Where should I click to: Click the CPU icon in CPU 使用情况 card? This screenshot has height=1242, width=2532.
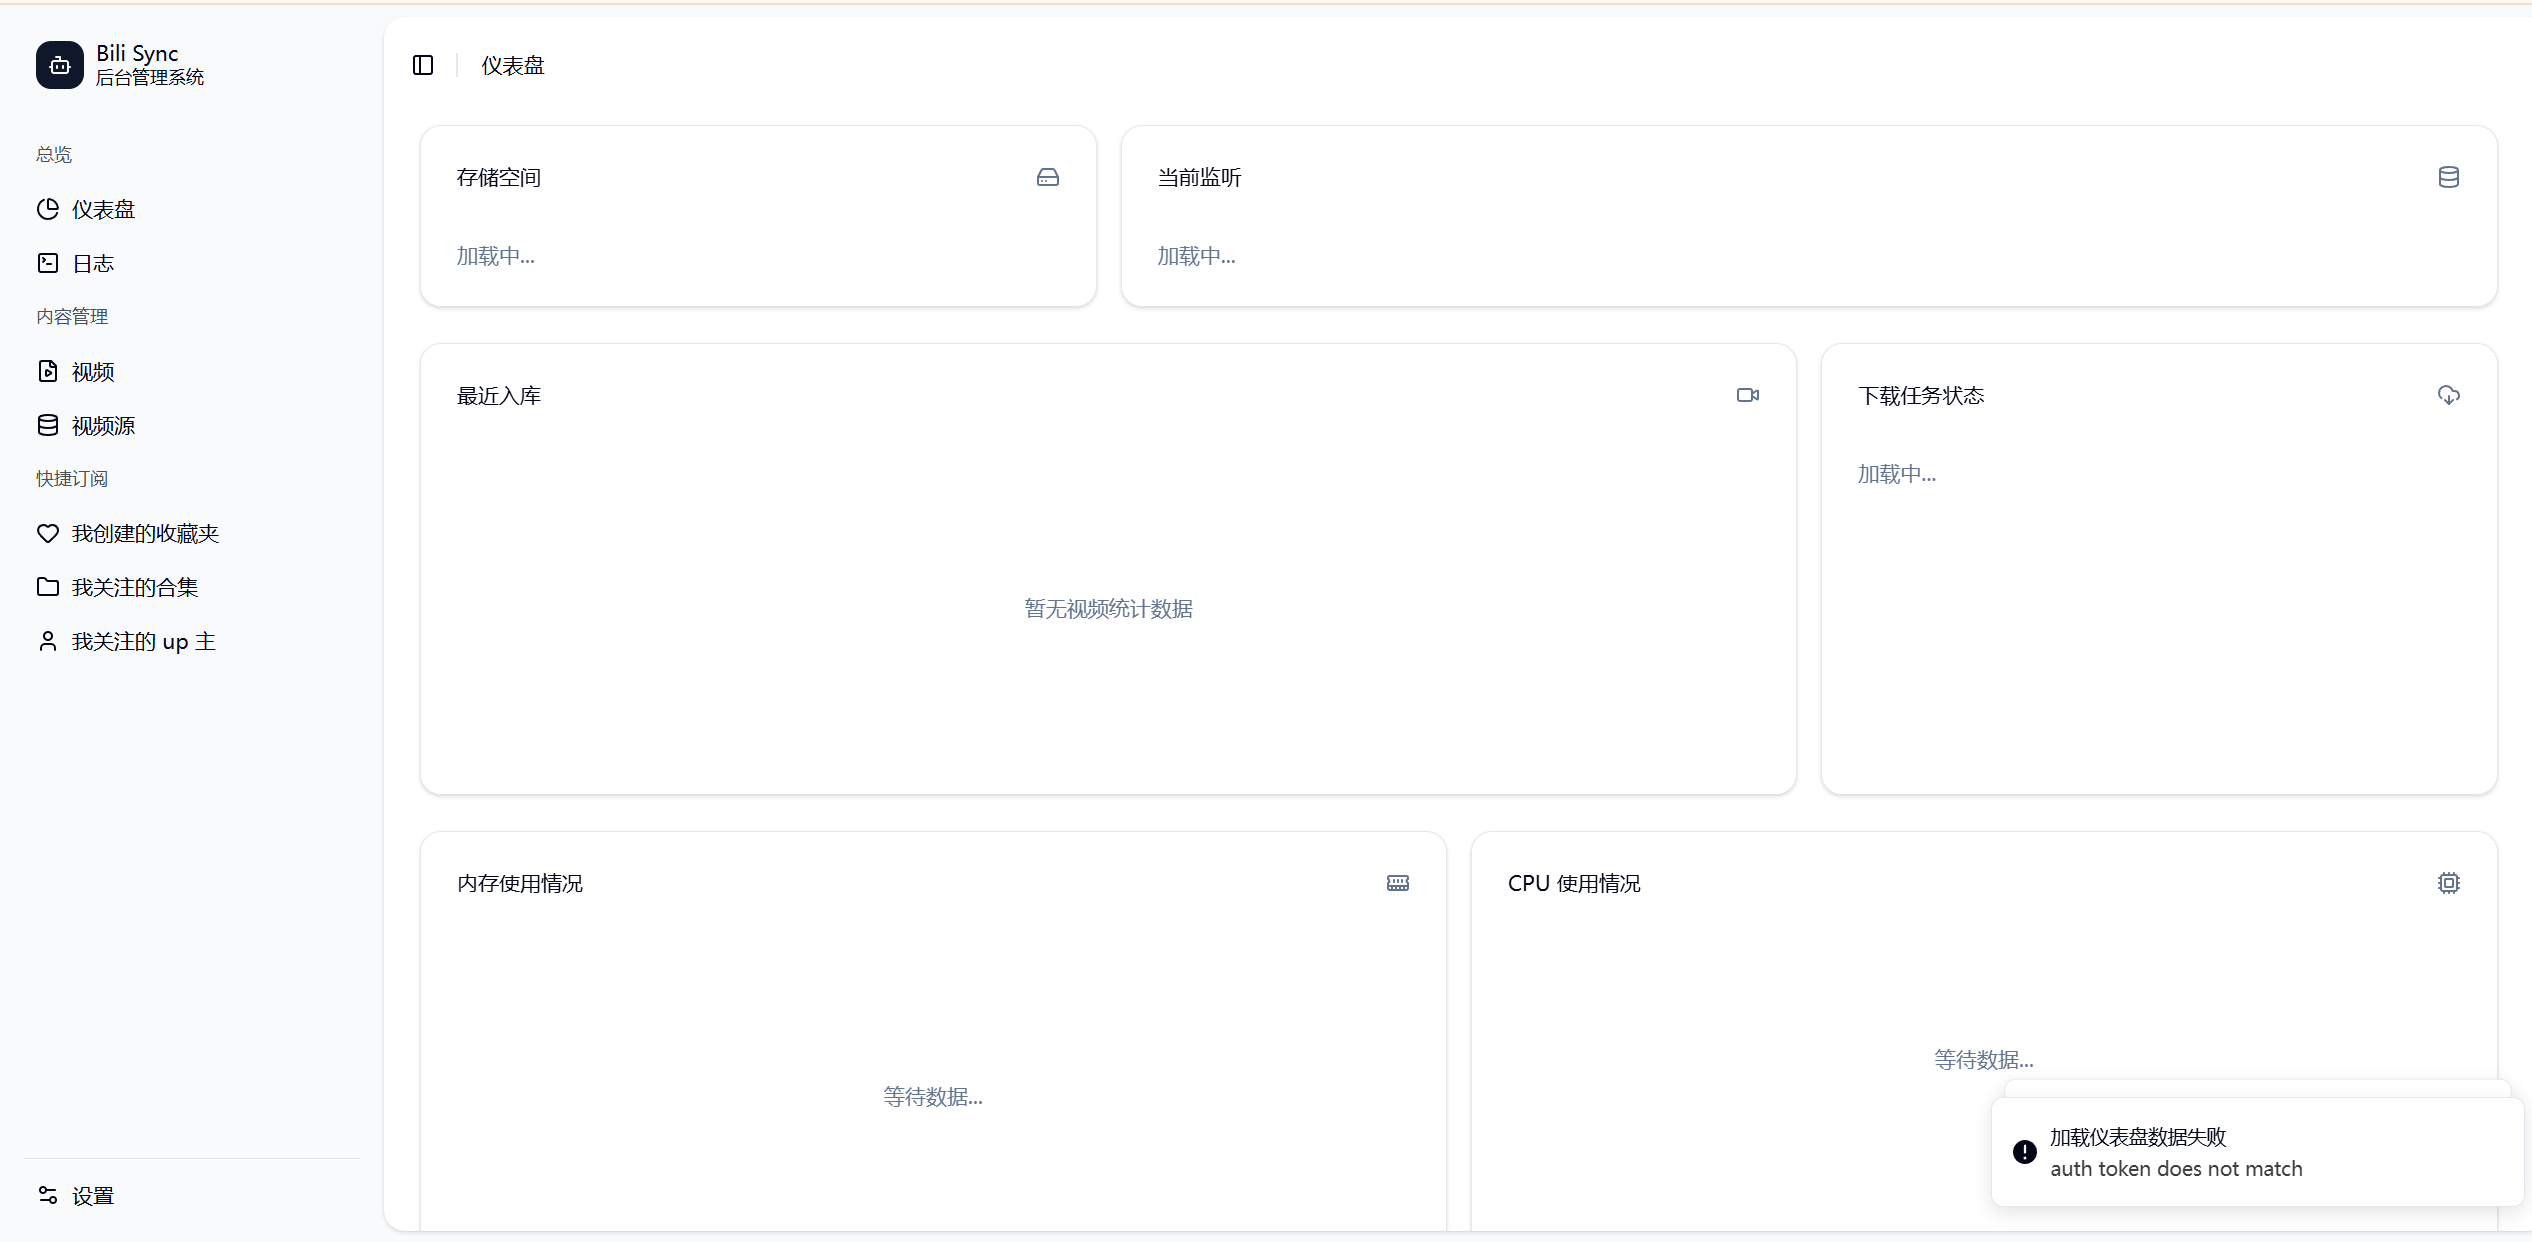pyautogui.click(x=2448, y=883)
